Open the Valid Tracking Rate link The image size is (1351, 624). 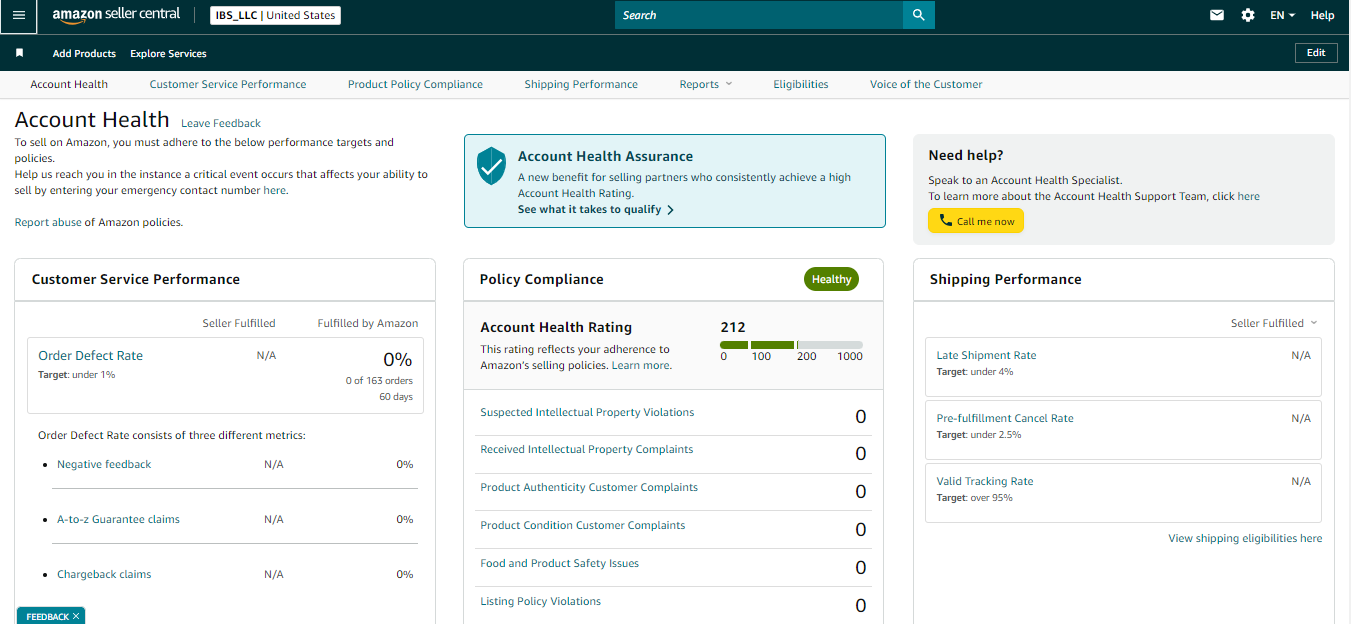coord(985,481)
